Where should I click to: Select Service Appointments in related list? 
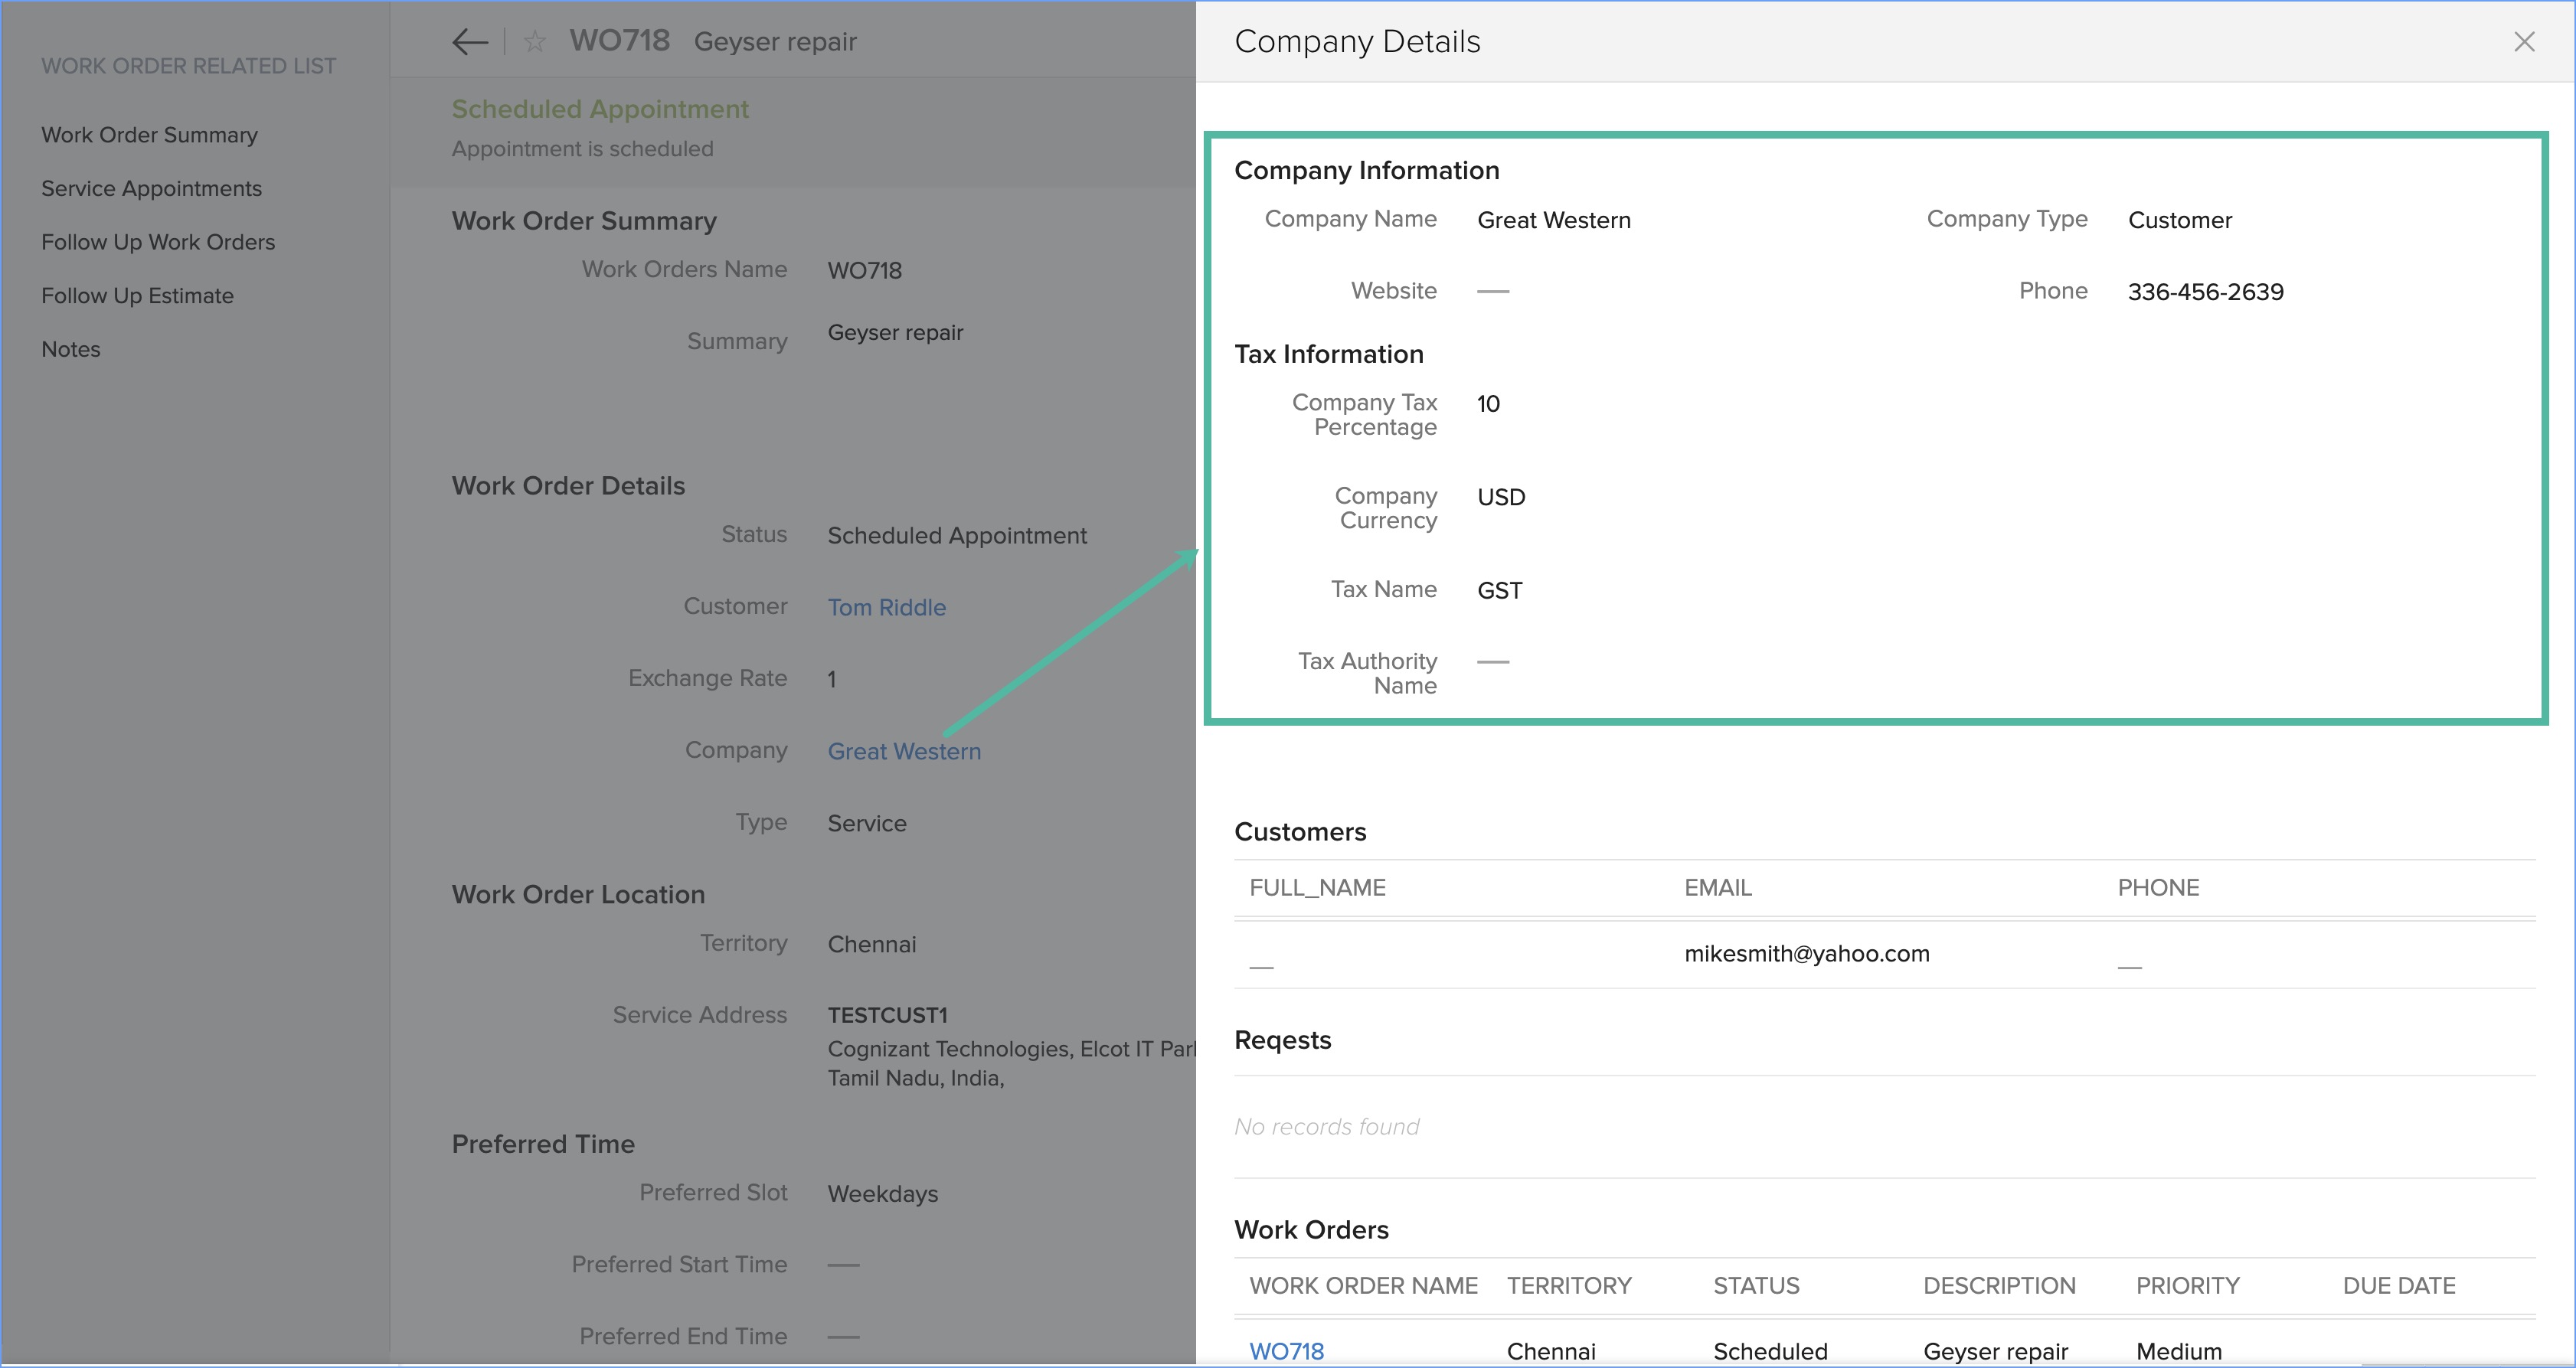[x=151, y=189]
